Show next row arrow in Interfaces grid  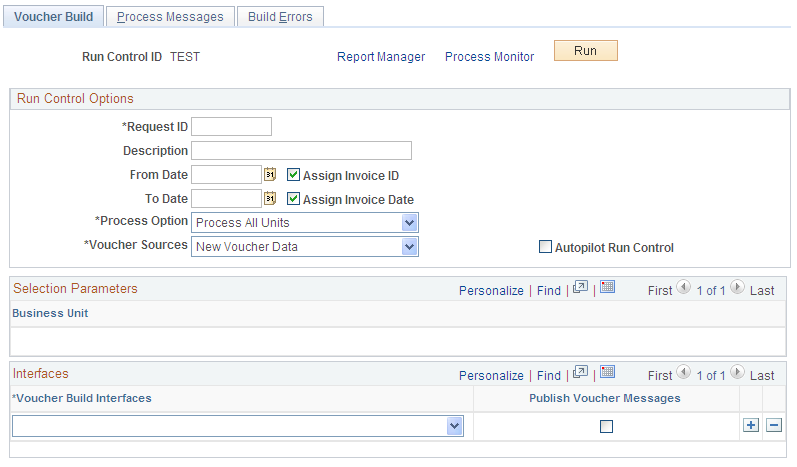[x=737, y=372]
